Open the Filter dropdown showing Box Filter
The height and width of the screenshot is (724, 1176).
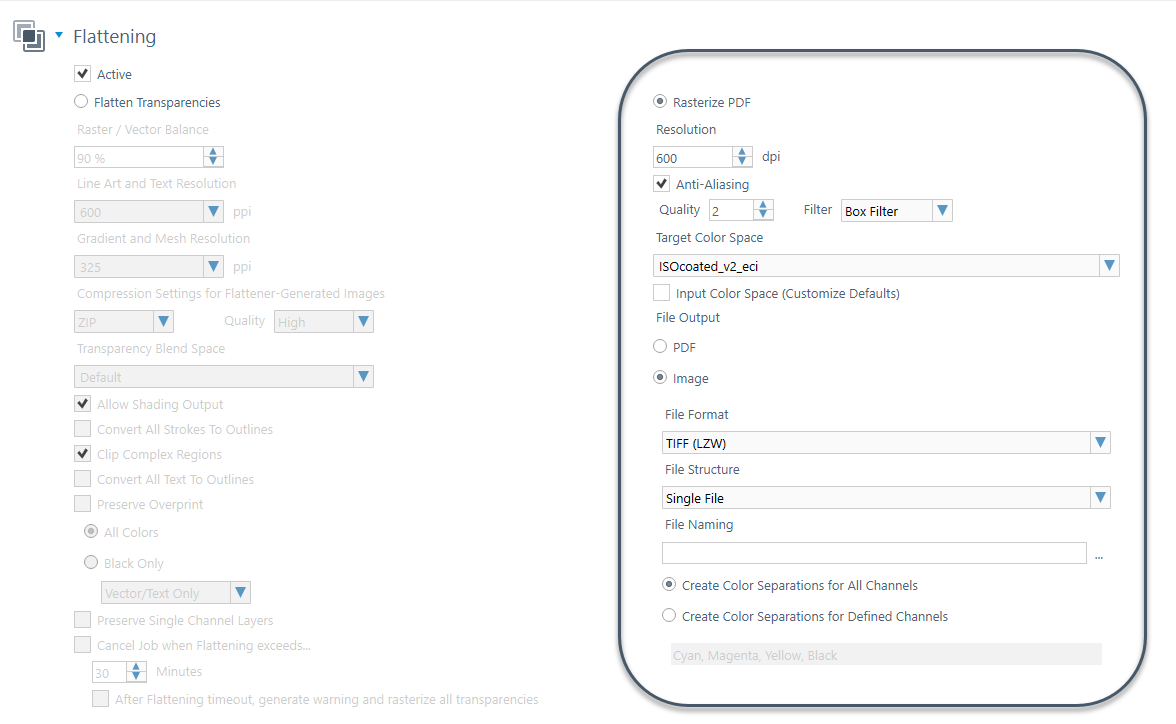coord(941,210)
